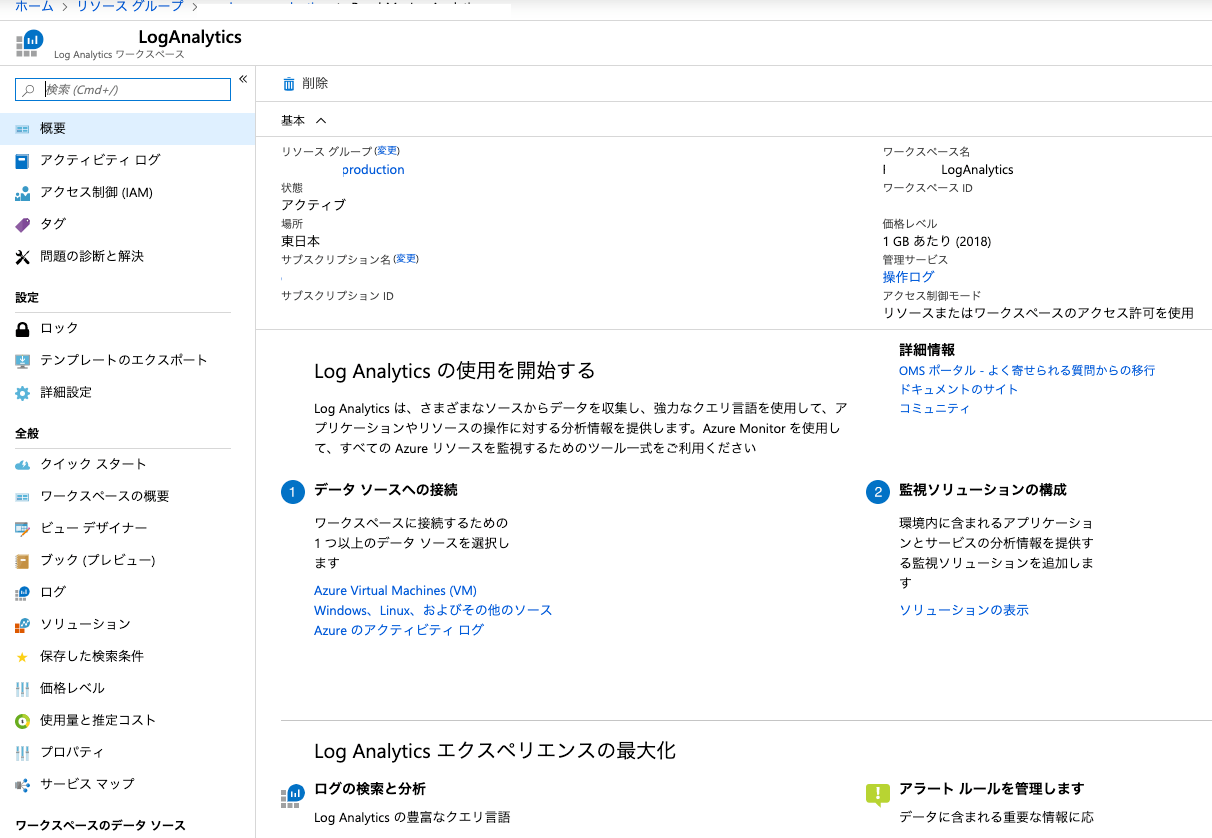Viewport: 1212px width, 838px height.
Task: Click 変更 next to サブスクリプション名
Action: click(x=406, y=259)
